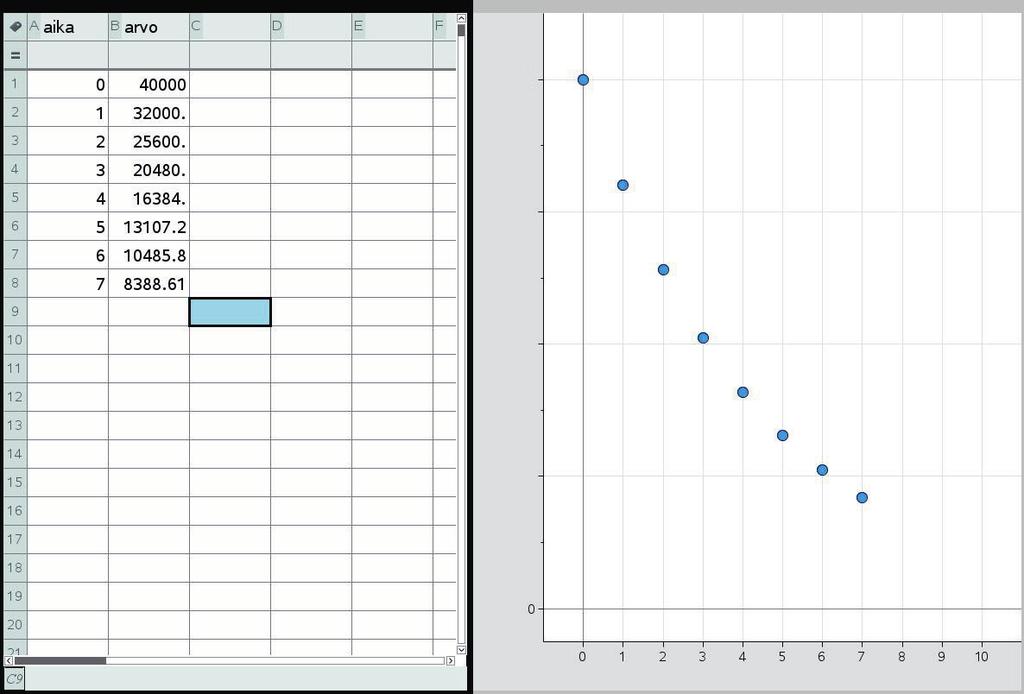Click cell D1 in the first row
This screenshot has width=1024, height=694.
click(x=311, y=84)
